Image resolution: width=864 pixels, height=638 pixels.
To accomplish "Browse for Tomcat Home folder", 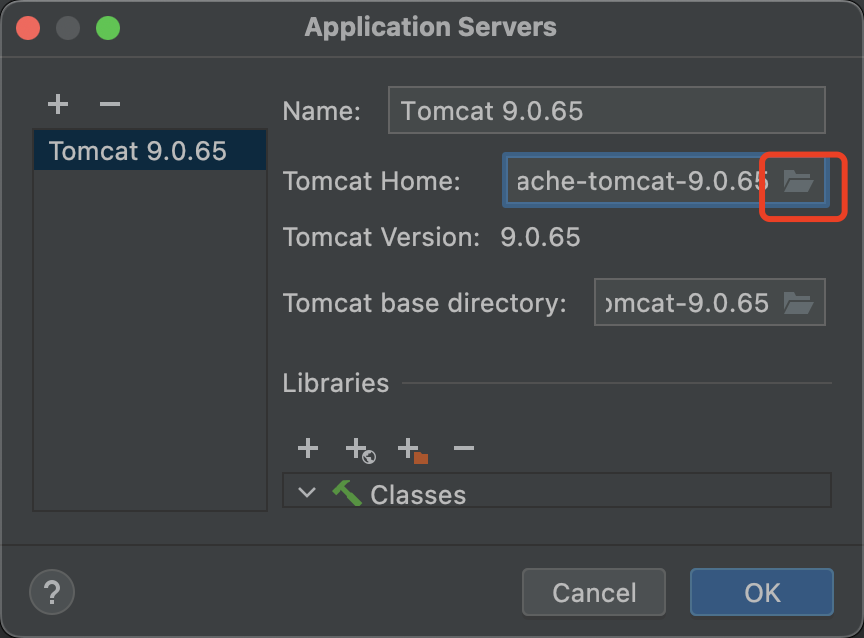I will pos(798,181).
